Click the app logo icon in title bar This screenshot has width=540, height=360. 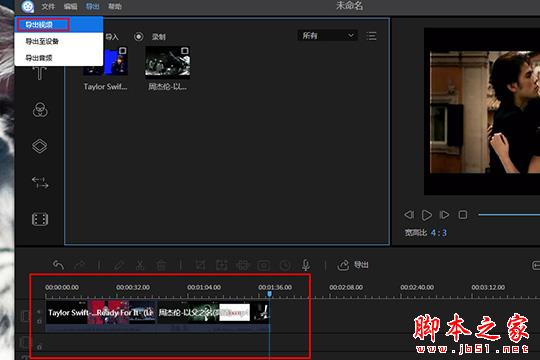pos(27,6)
